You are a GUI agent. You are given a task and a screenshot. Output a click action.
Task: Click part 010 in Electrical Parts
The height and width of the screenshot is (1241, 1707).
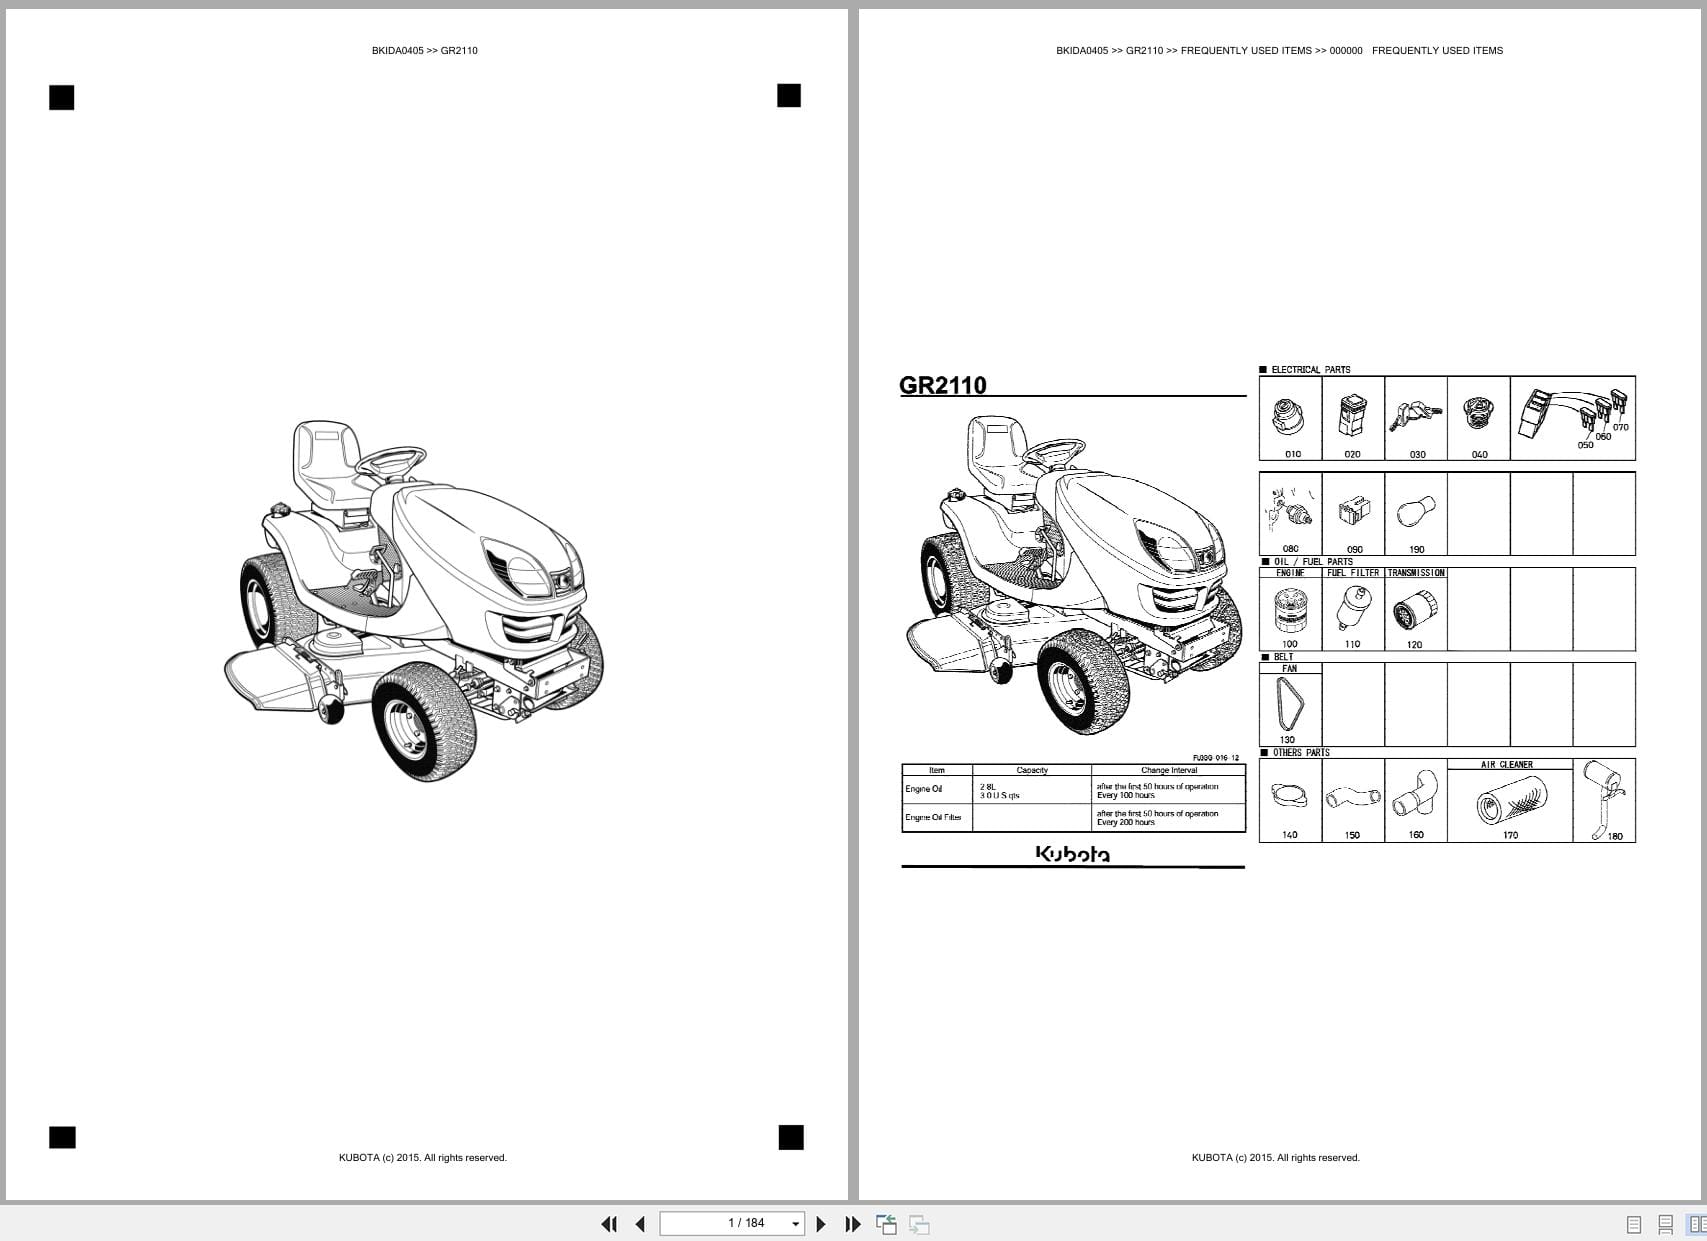pos(1290,418)
